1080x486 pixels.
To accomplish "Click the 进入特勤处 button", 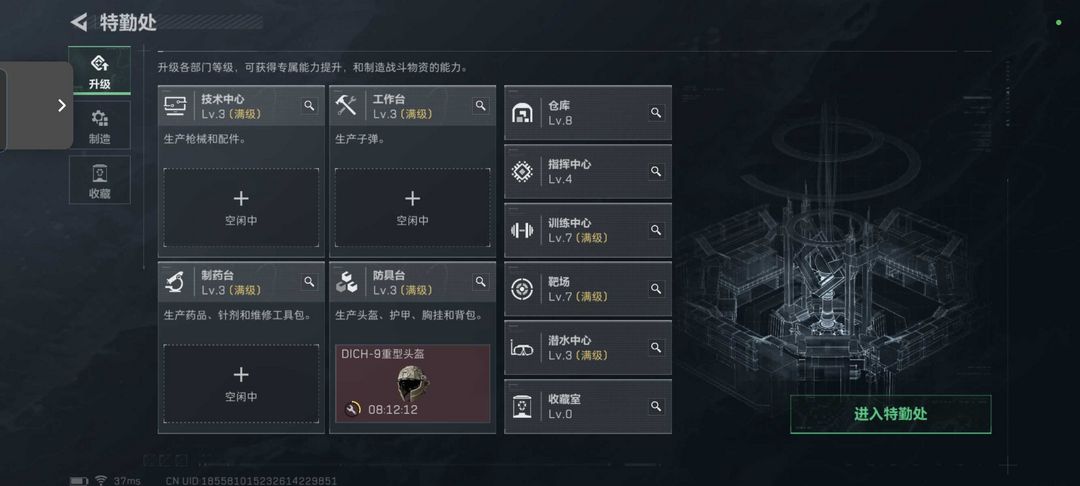I will [891, 414].
